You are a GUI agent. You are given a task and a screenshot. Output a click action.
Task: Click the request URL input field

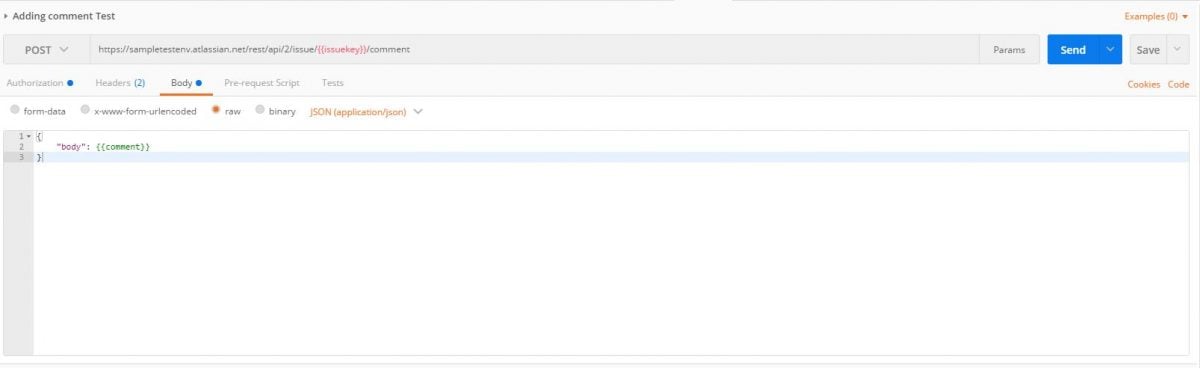(534, 49)
